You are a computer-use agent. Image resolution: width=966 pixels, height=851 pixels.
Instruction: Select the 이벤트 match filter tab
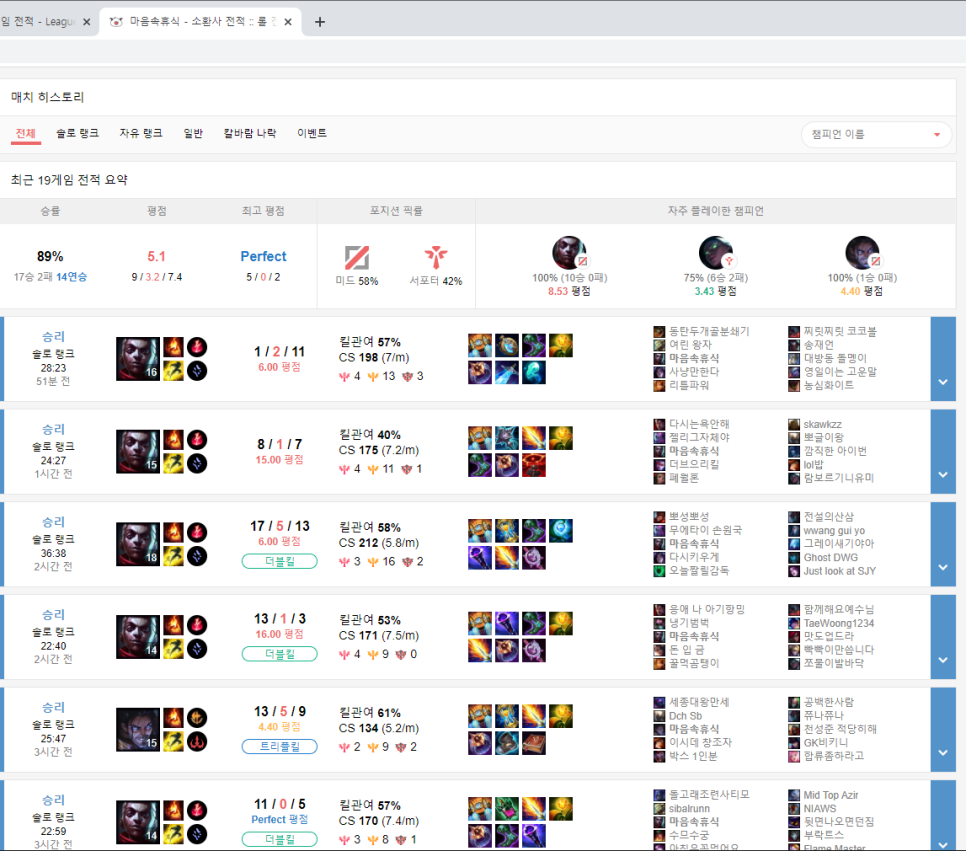312,133
